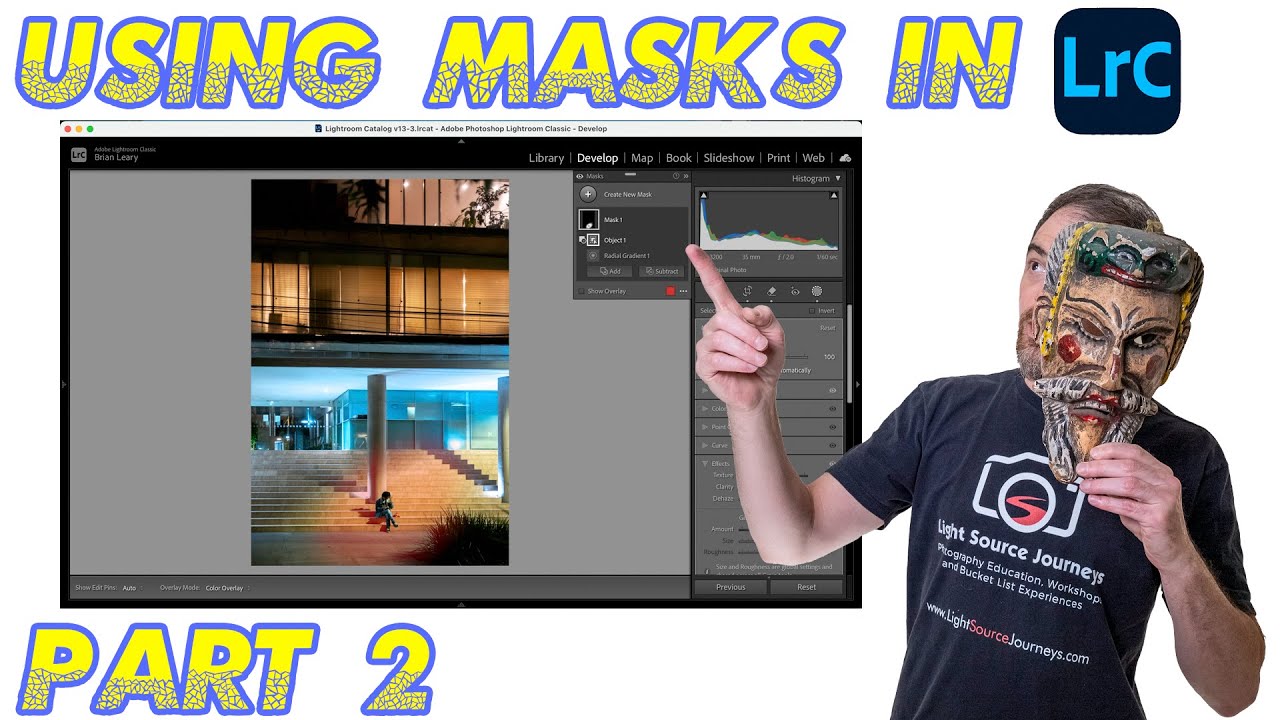The width and height of the screenshot is (1280, 720).
Task: Toggle eye icon on Point Color row
Action: click(832, 427)
